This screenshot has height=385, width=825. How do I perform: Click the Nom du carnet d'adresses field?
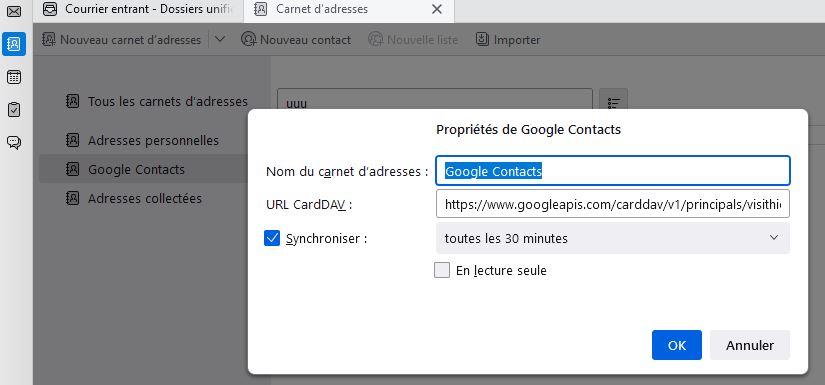(x=613, y=171)
